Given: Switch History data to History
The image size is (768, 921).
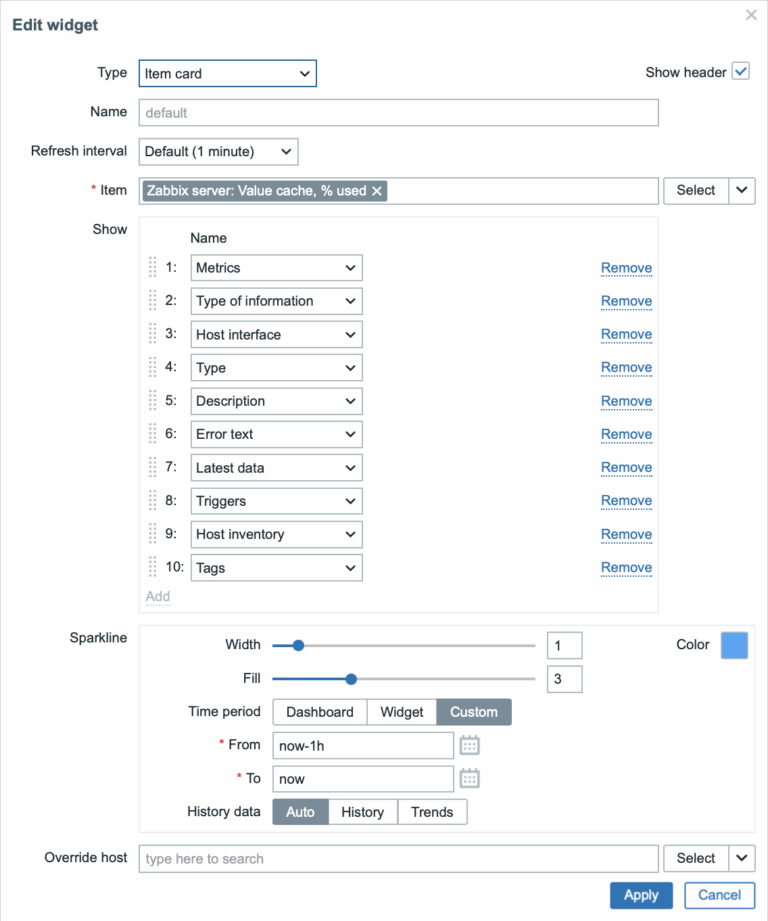Looking at the screenshot, I should pyautogui.click(x=363, y=812).
